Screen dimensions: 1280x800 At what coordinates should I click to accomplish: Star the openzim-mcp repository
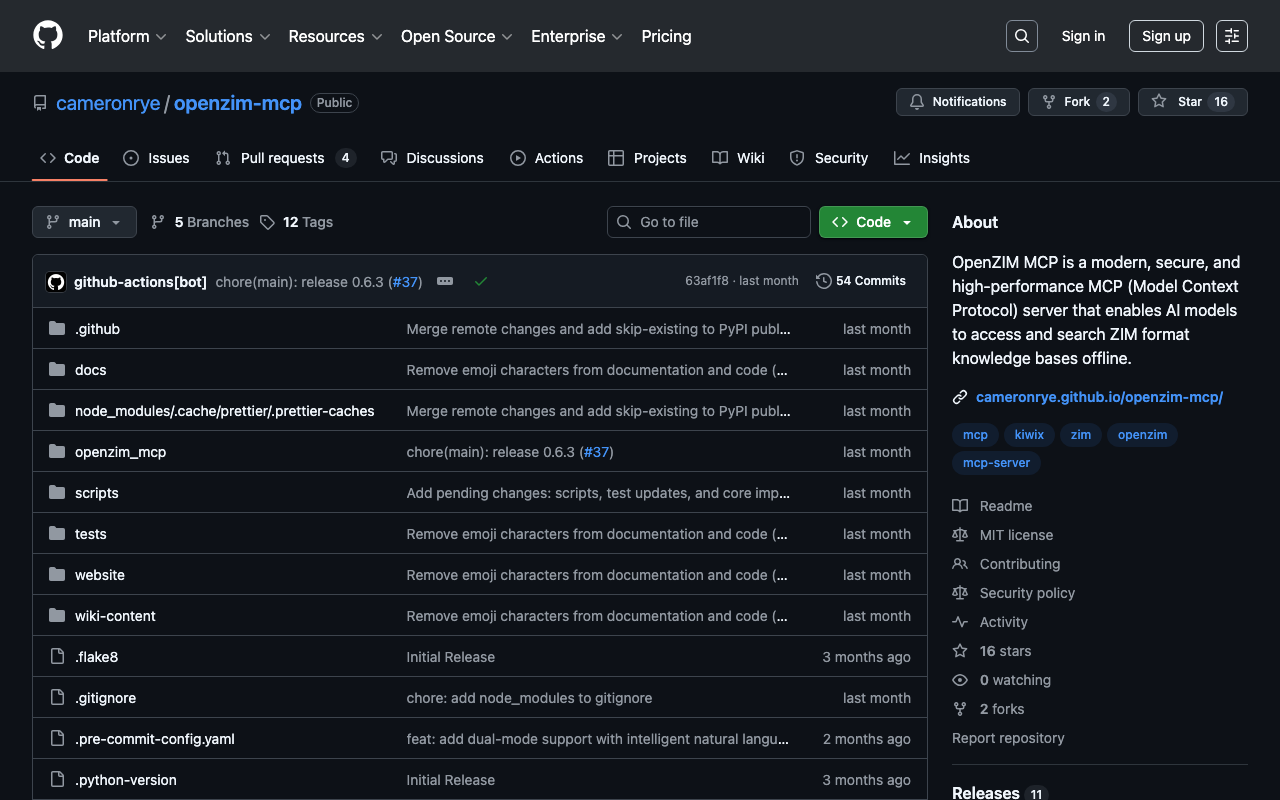coord(1192,102)
